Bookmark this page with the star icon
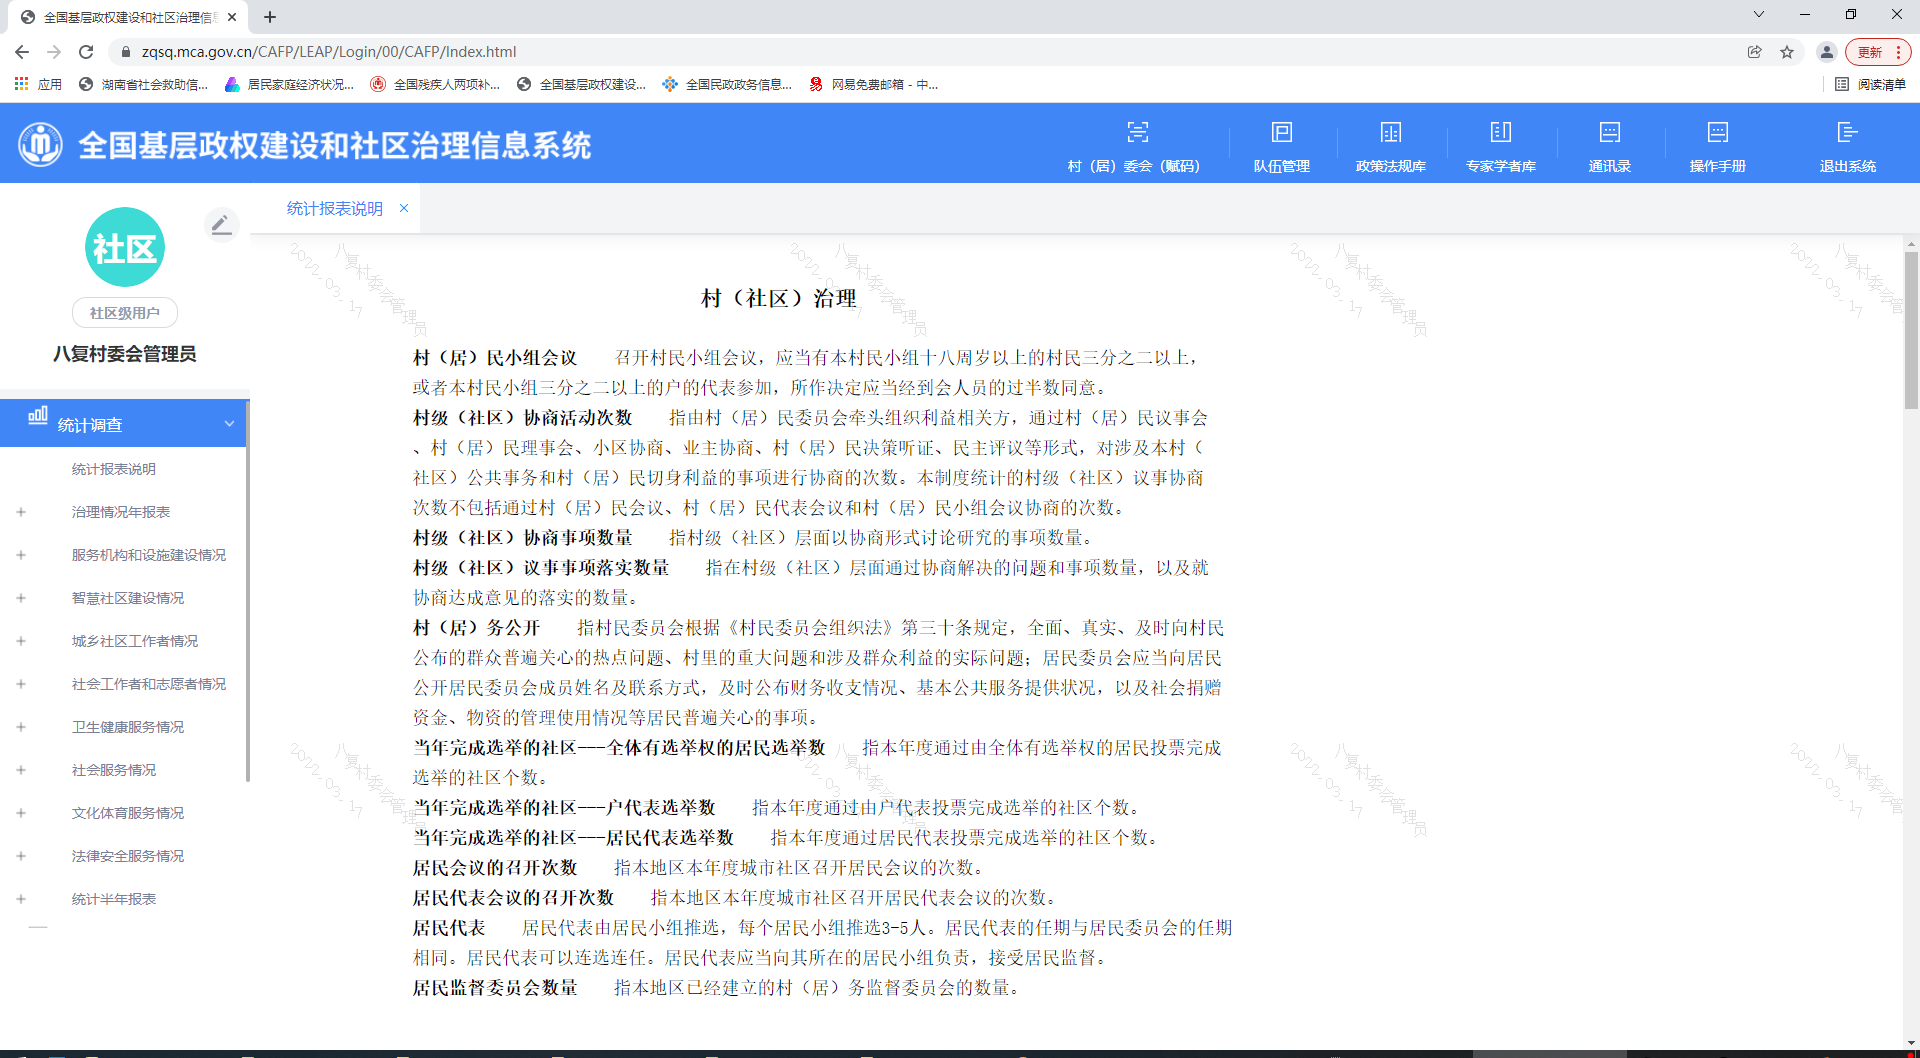The image size is (1920, 1058). 1787,52
